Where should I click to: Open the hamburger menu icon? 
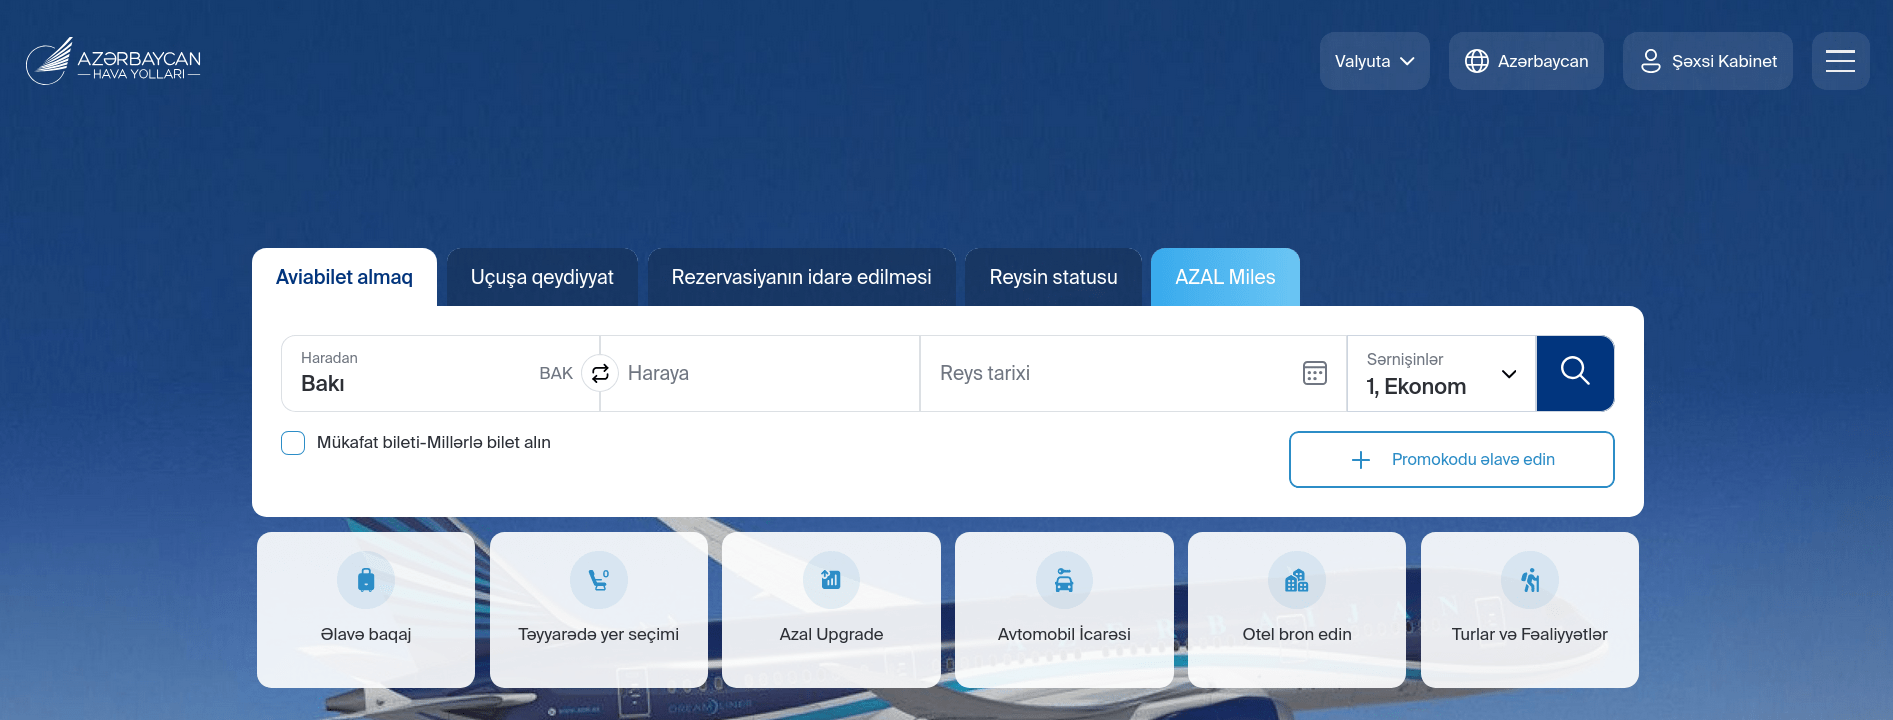point(1840,61)
